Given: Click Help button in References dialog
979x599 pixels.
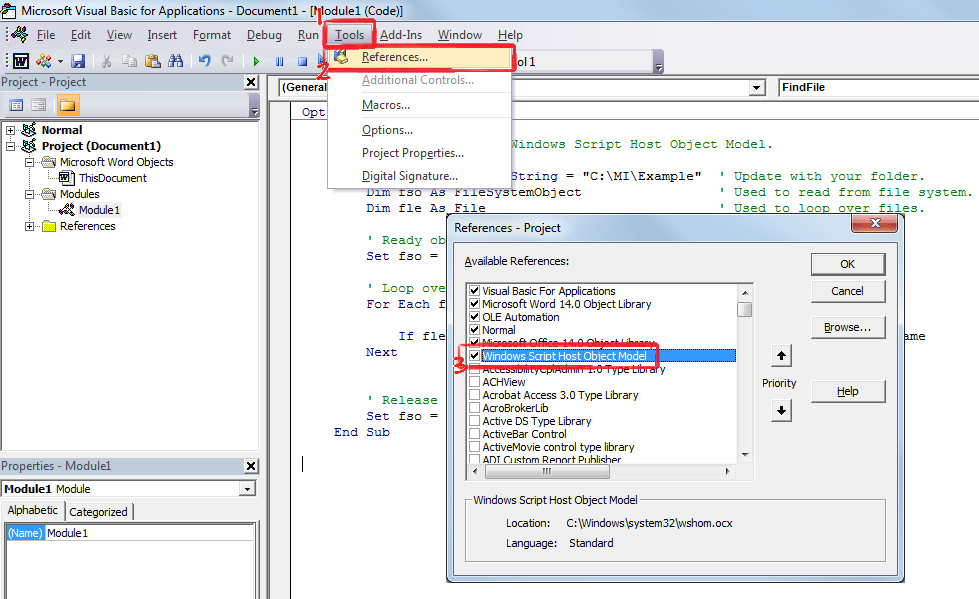Looking at the screenshot, I should [x=848, y=392].
